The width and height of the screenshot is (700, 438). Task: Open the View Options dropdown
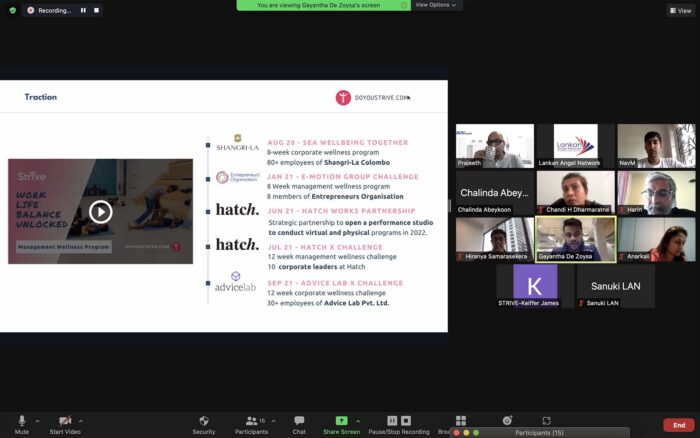(435, 5)
